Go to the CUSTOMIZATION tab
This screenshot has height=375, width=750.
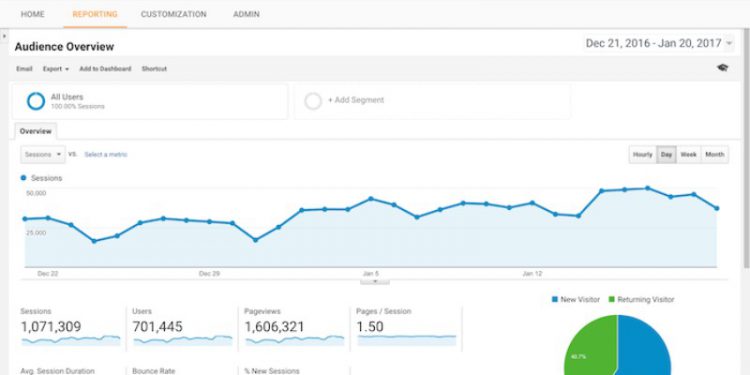(x=174, y=14)
